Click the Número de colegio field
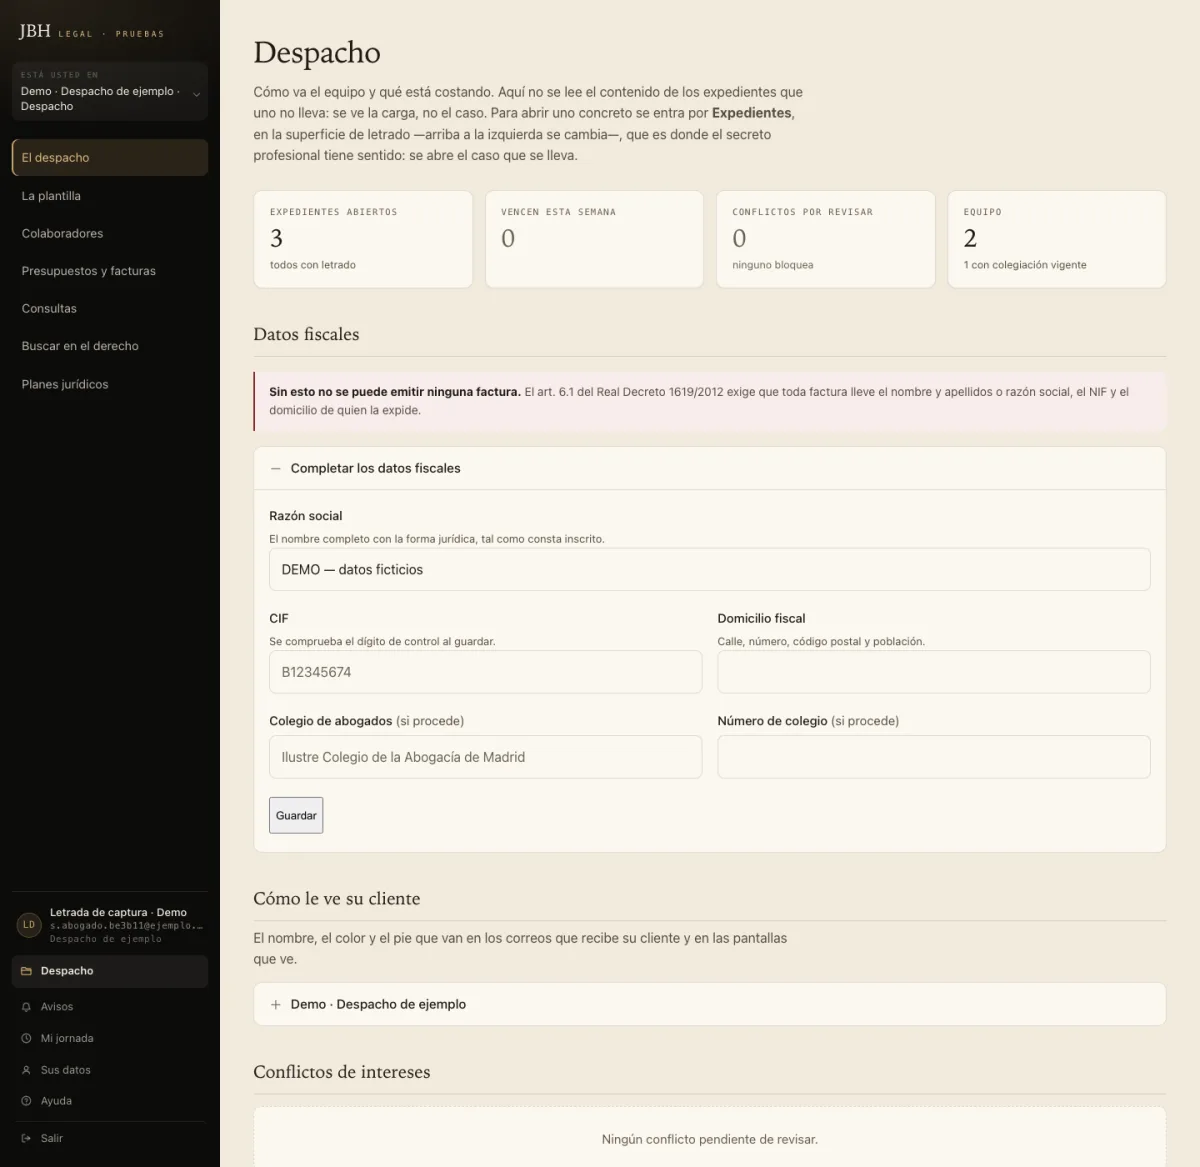Screen dimensions: 1200x1167 click(934, 757)
